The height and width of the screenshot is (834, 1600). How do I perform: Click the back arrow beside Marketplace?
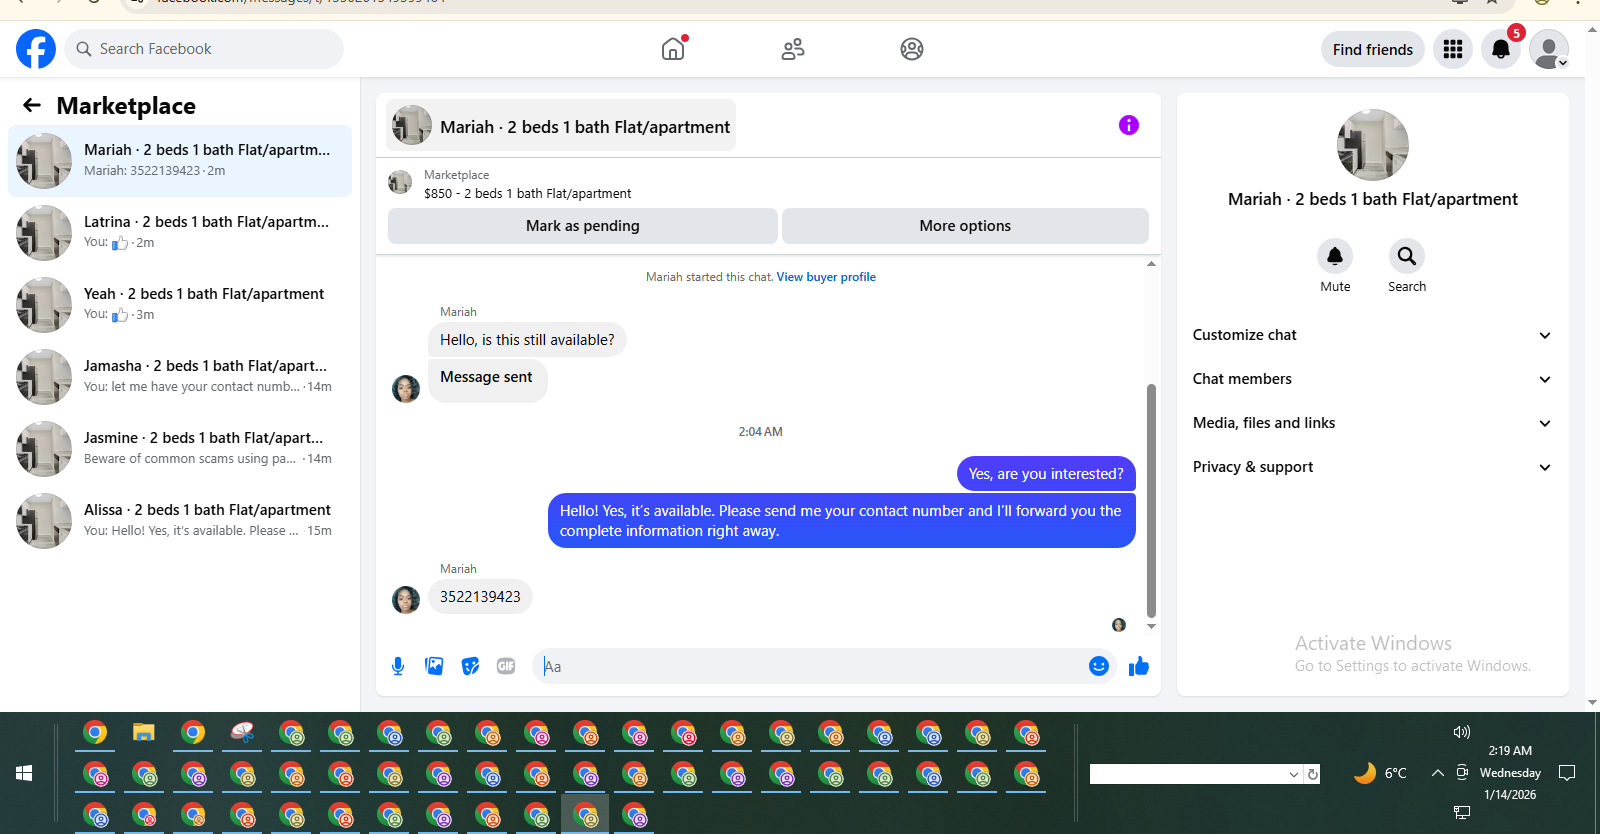[x=32, y=105]
